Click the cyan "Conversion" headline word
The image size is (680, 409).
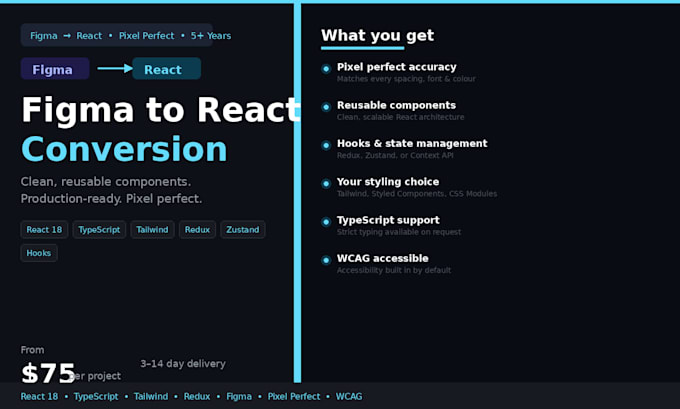124,149
